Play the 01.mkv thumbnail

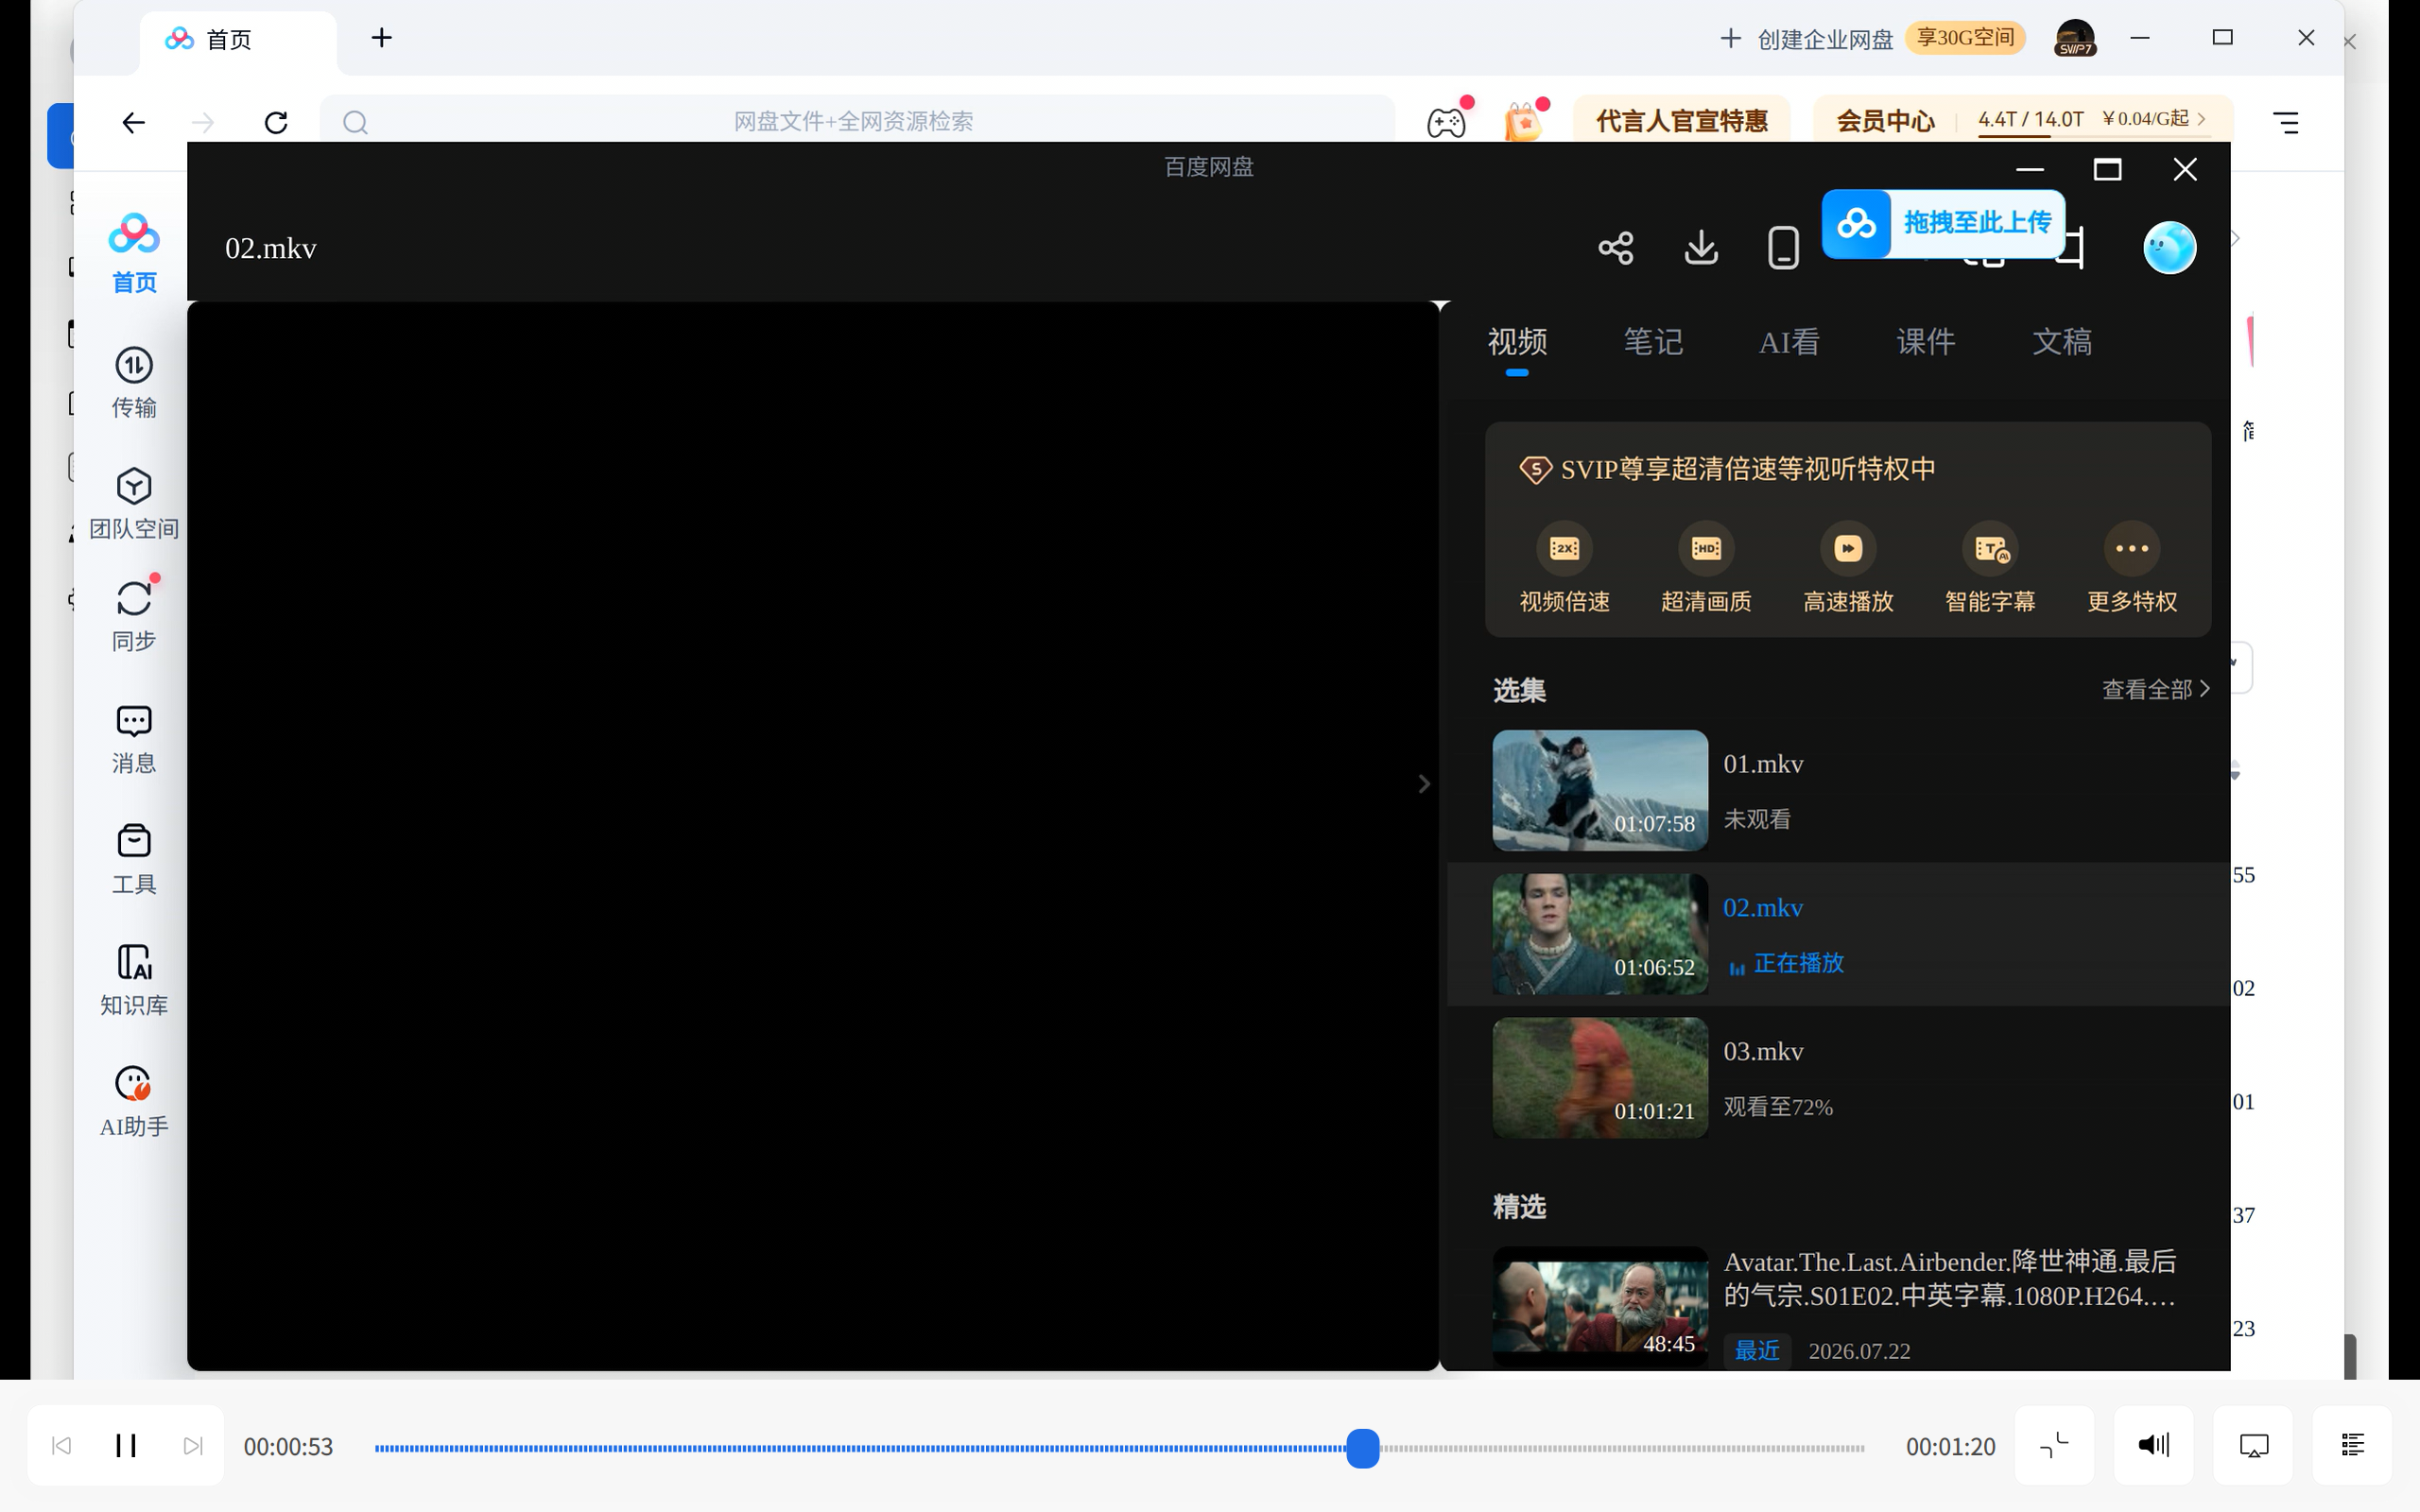[x=1600, y=790]
